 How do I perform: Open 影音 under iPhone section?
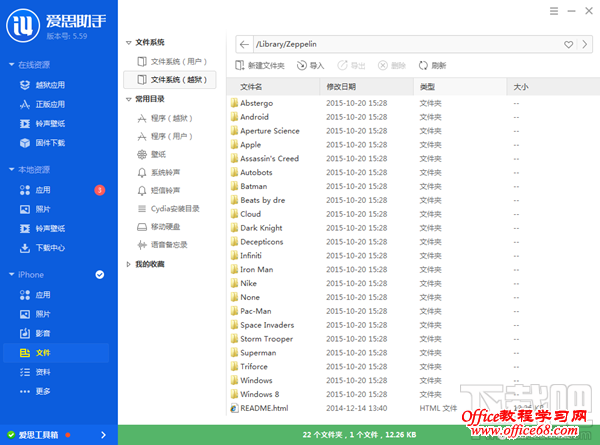pyautogui.click(x=35, y=333)
